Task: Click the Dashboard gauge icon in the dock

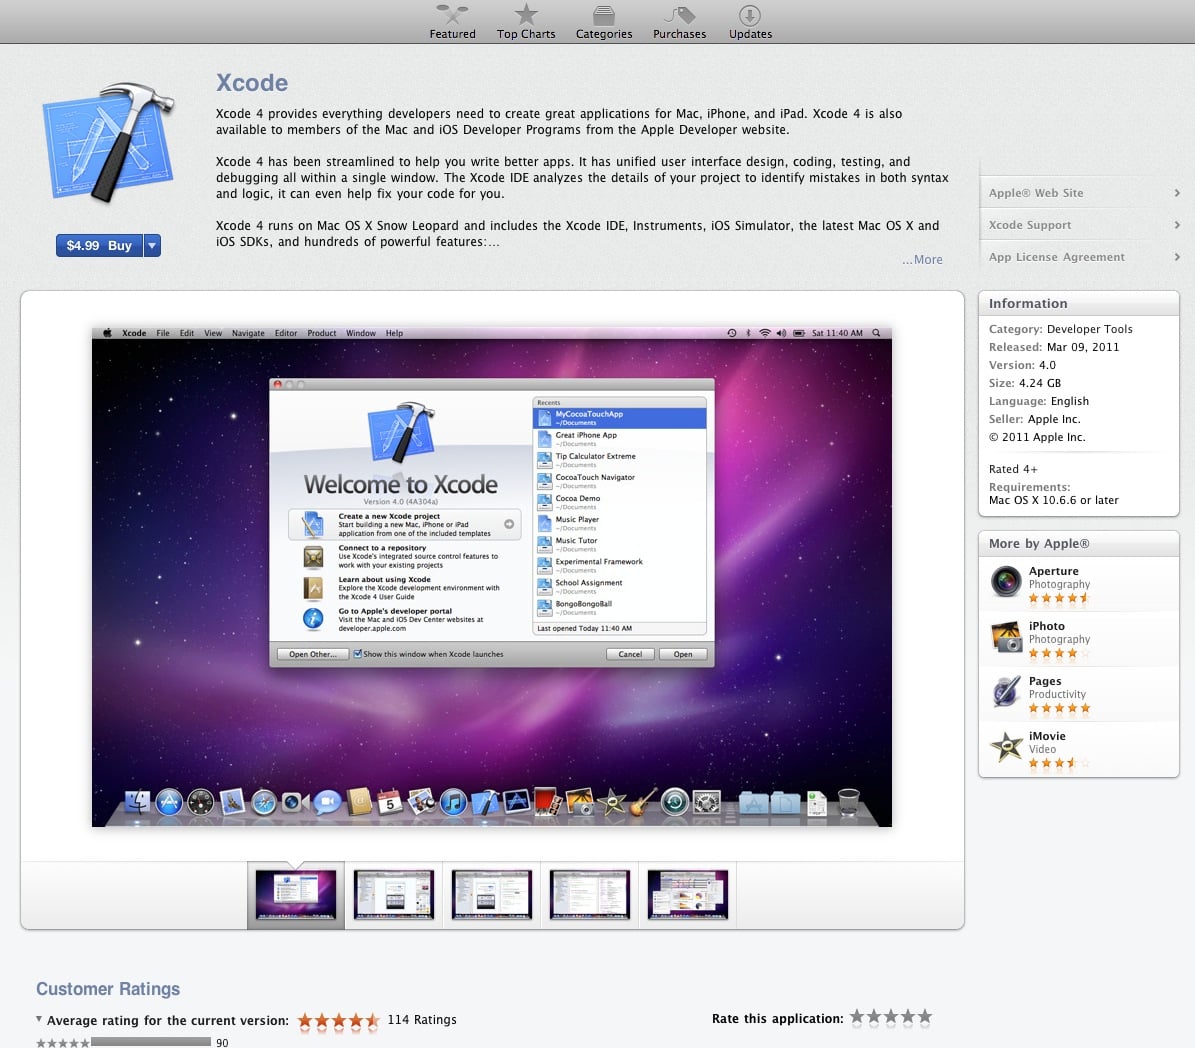Action: point(200,803)
